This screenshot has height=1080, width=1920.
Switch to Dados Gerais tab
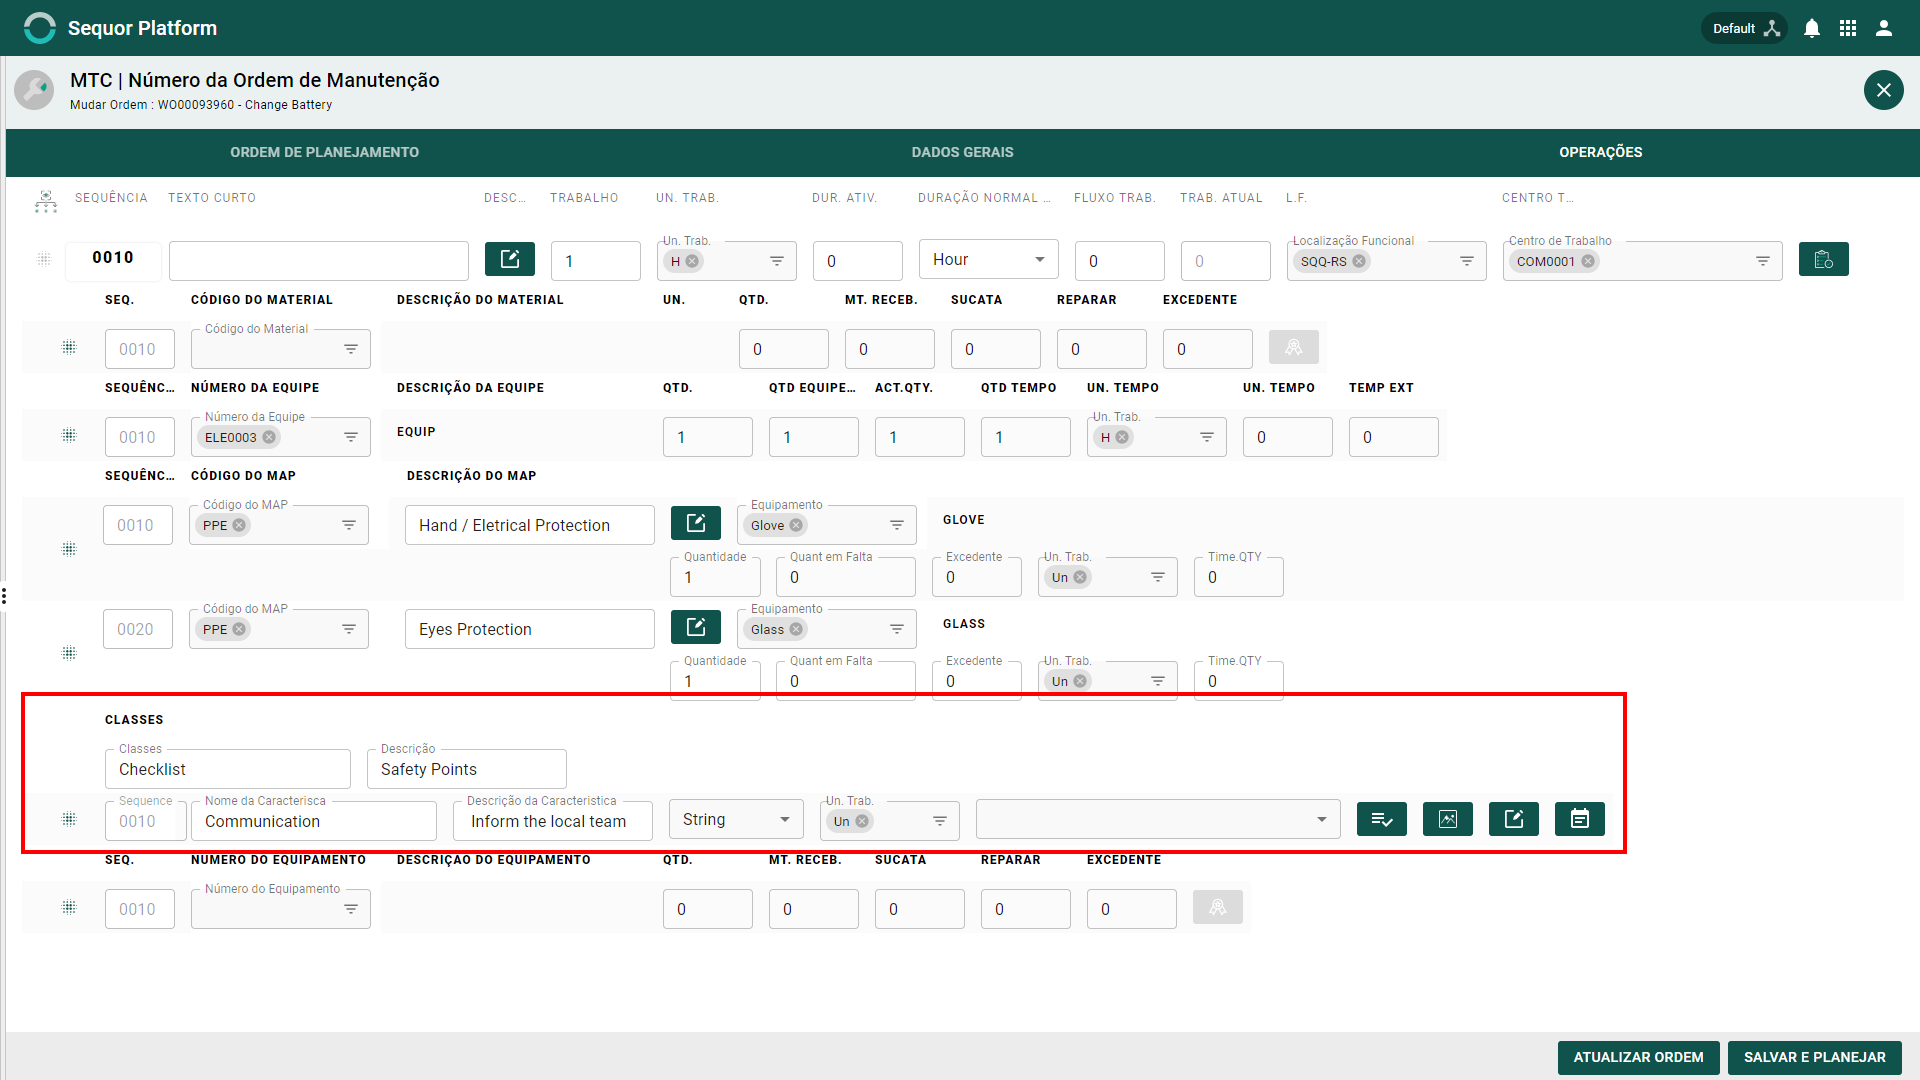(962, 152)
